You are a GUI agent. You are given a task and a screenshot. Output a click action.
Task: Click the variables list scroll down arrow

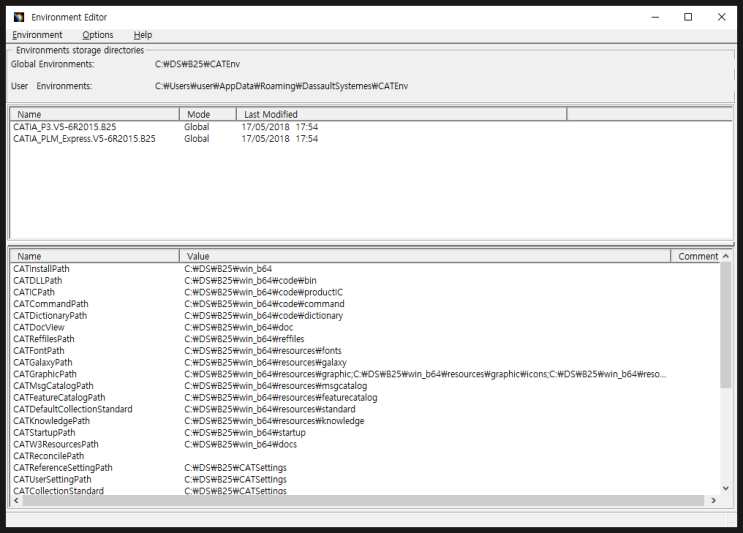725,488
